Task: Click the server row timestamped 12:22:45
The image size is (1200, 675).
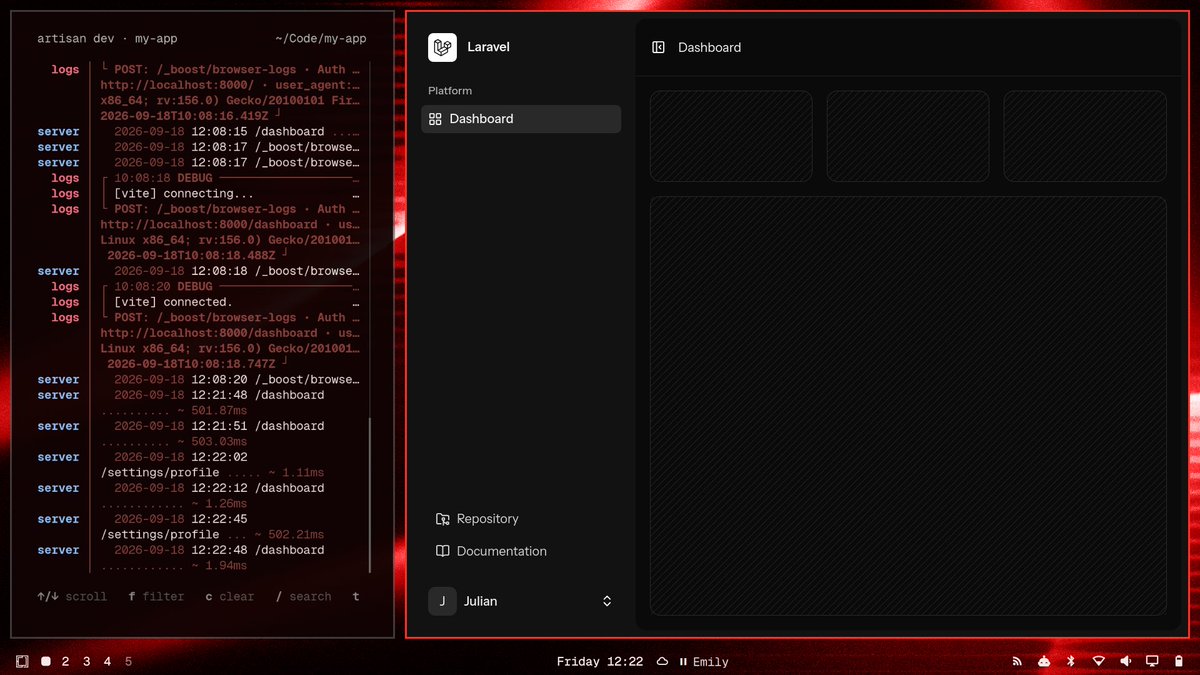Action: pos(181,519)
